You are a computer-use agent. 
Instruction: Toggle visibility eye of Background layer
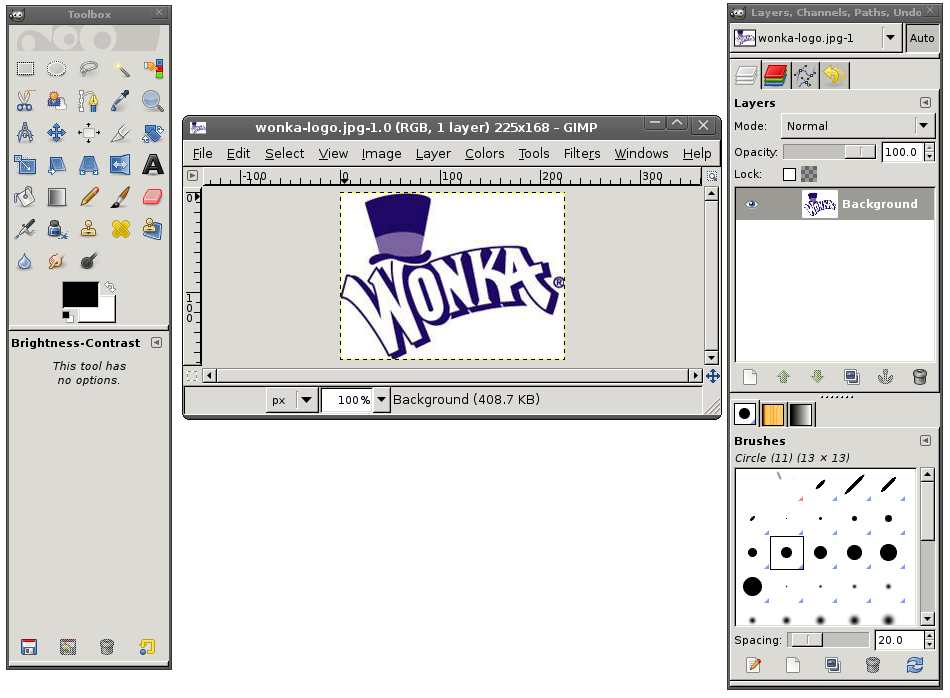tap(752, 204)
